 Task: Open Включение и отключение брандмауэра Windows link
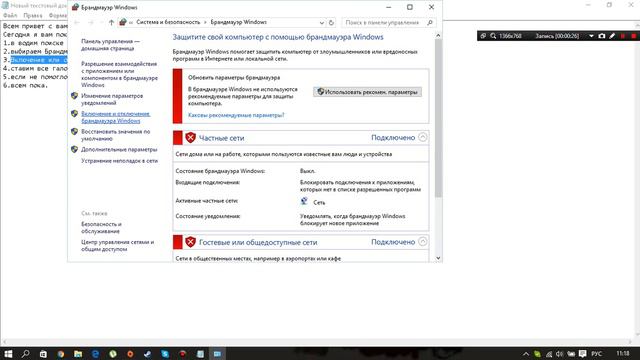[116, 117]
